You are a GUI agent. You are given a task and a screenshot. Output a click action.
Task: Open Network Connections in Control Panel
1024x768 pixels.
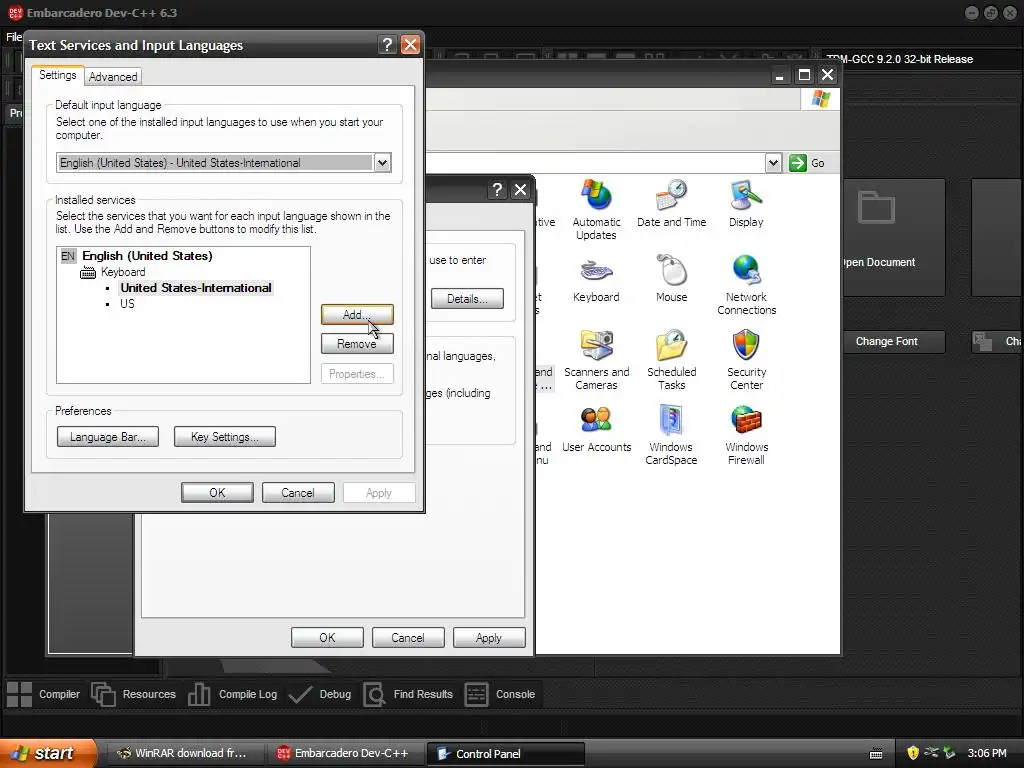pyautogui.click(x=746, y=285)
